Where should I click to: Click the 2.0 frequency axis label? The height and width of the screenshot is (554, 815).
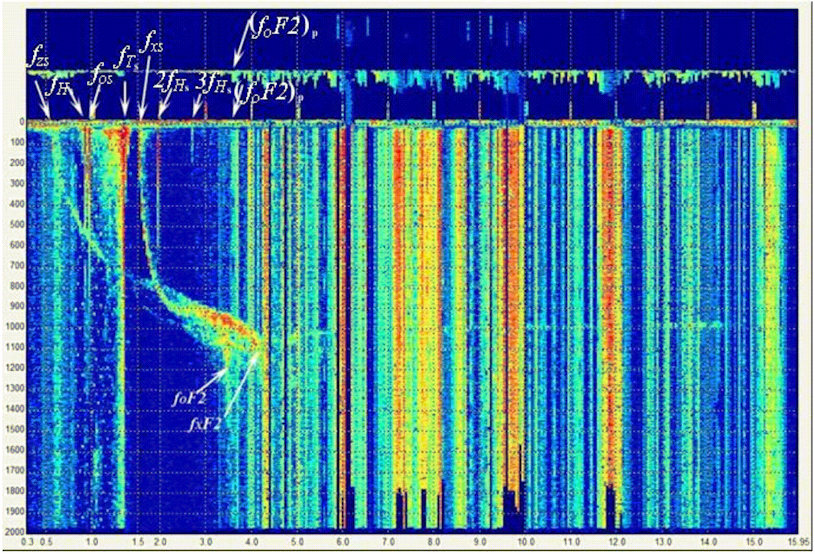[x=160, y=541]
